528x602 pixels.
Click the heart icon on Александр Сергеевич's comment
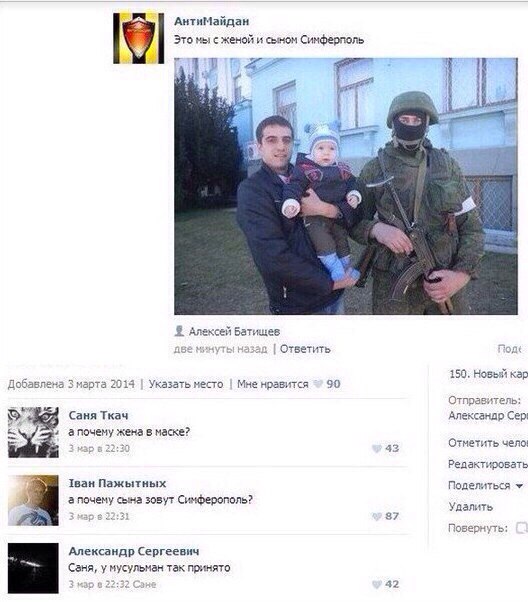tap(377, 584)
